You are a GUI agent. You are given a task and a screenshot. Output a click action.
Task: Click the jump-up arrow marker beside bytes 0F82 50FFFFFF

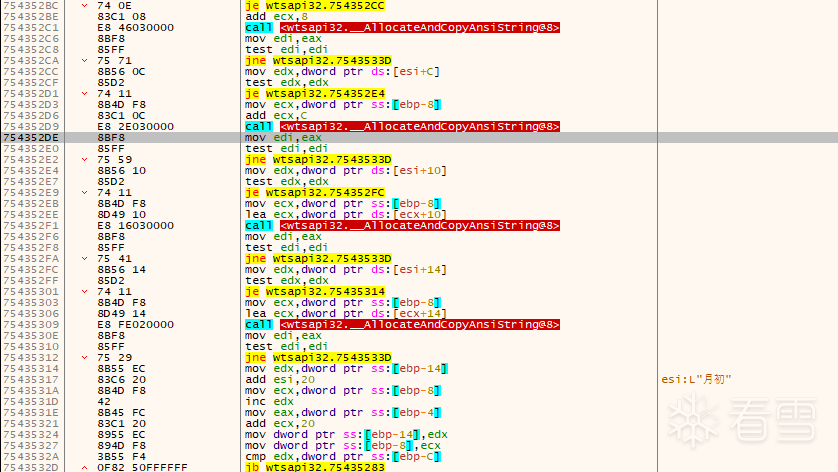[84, 468]
